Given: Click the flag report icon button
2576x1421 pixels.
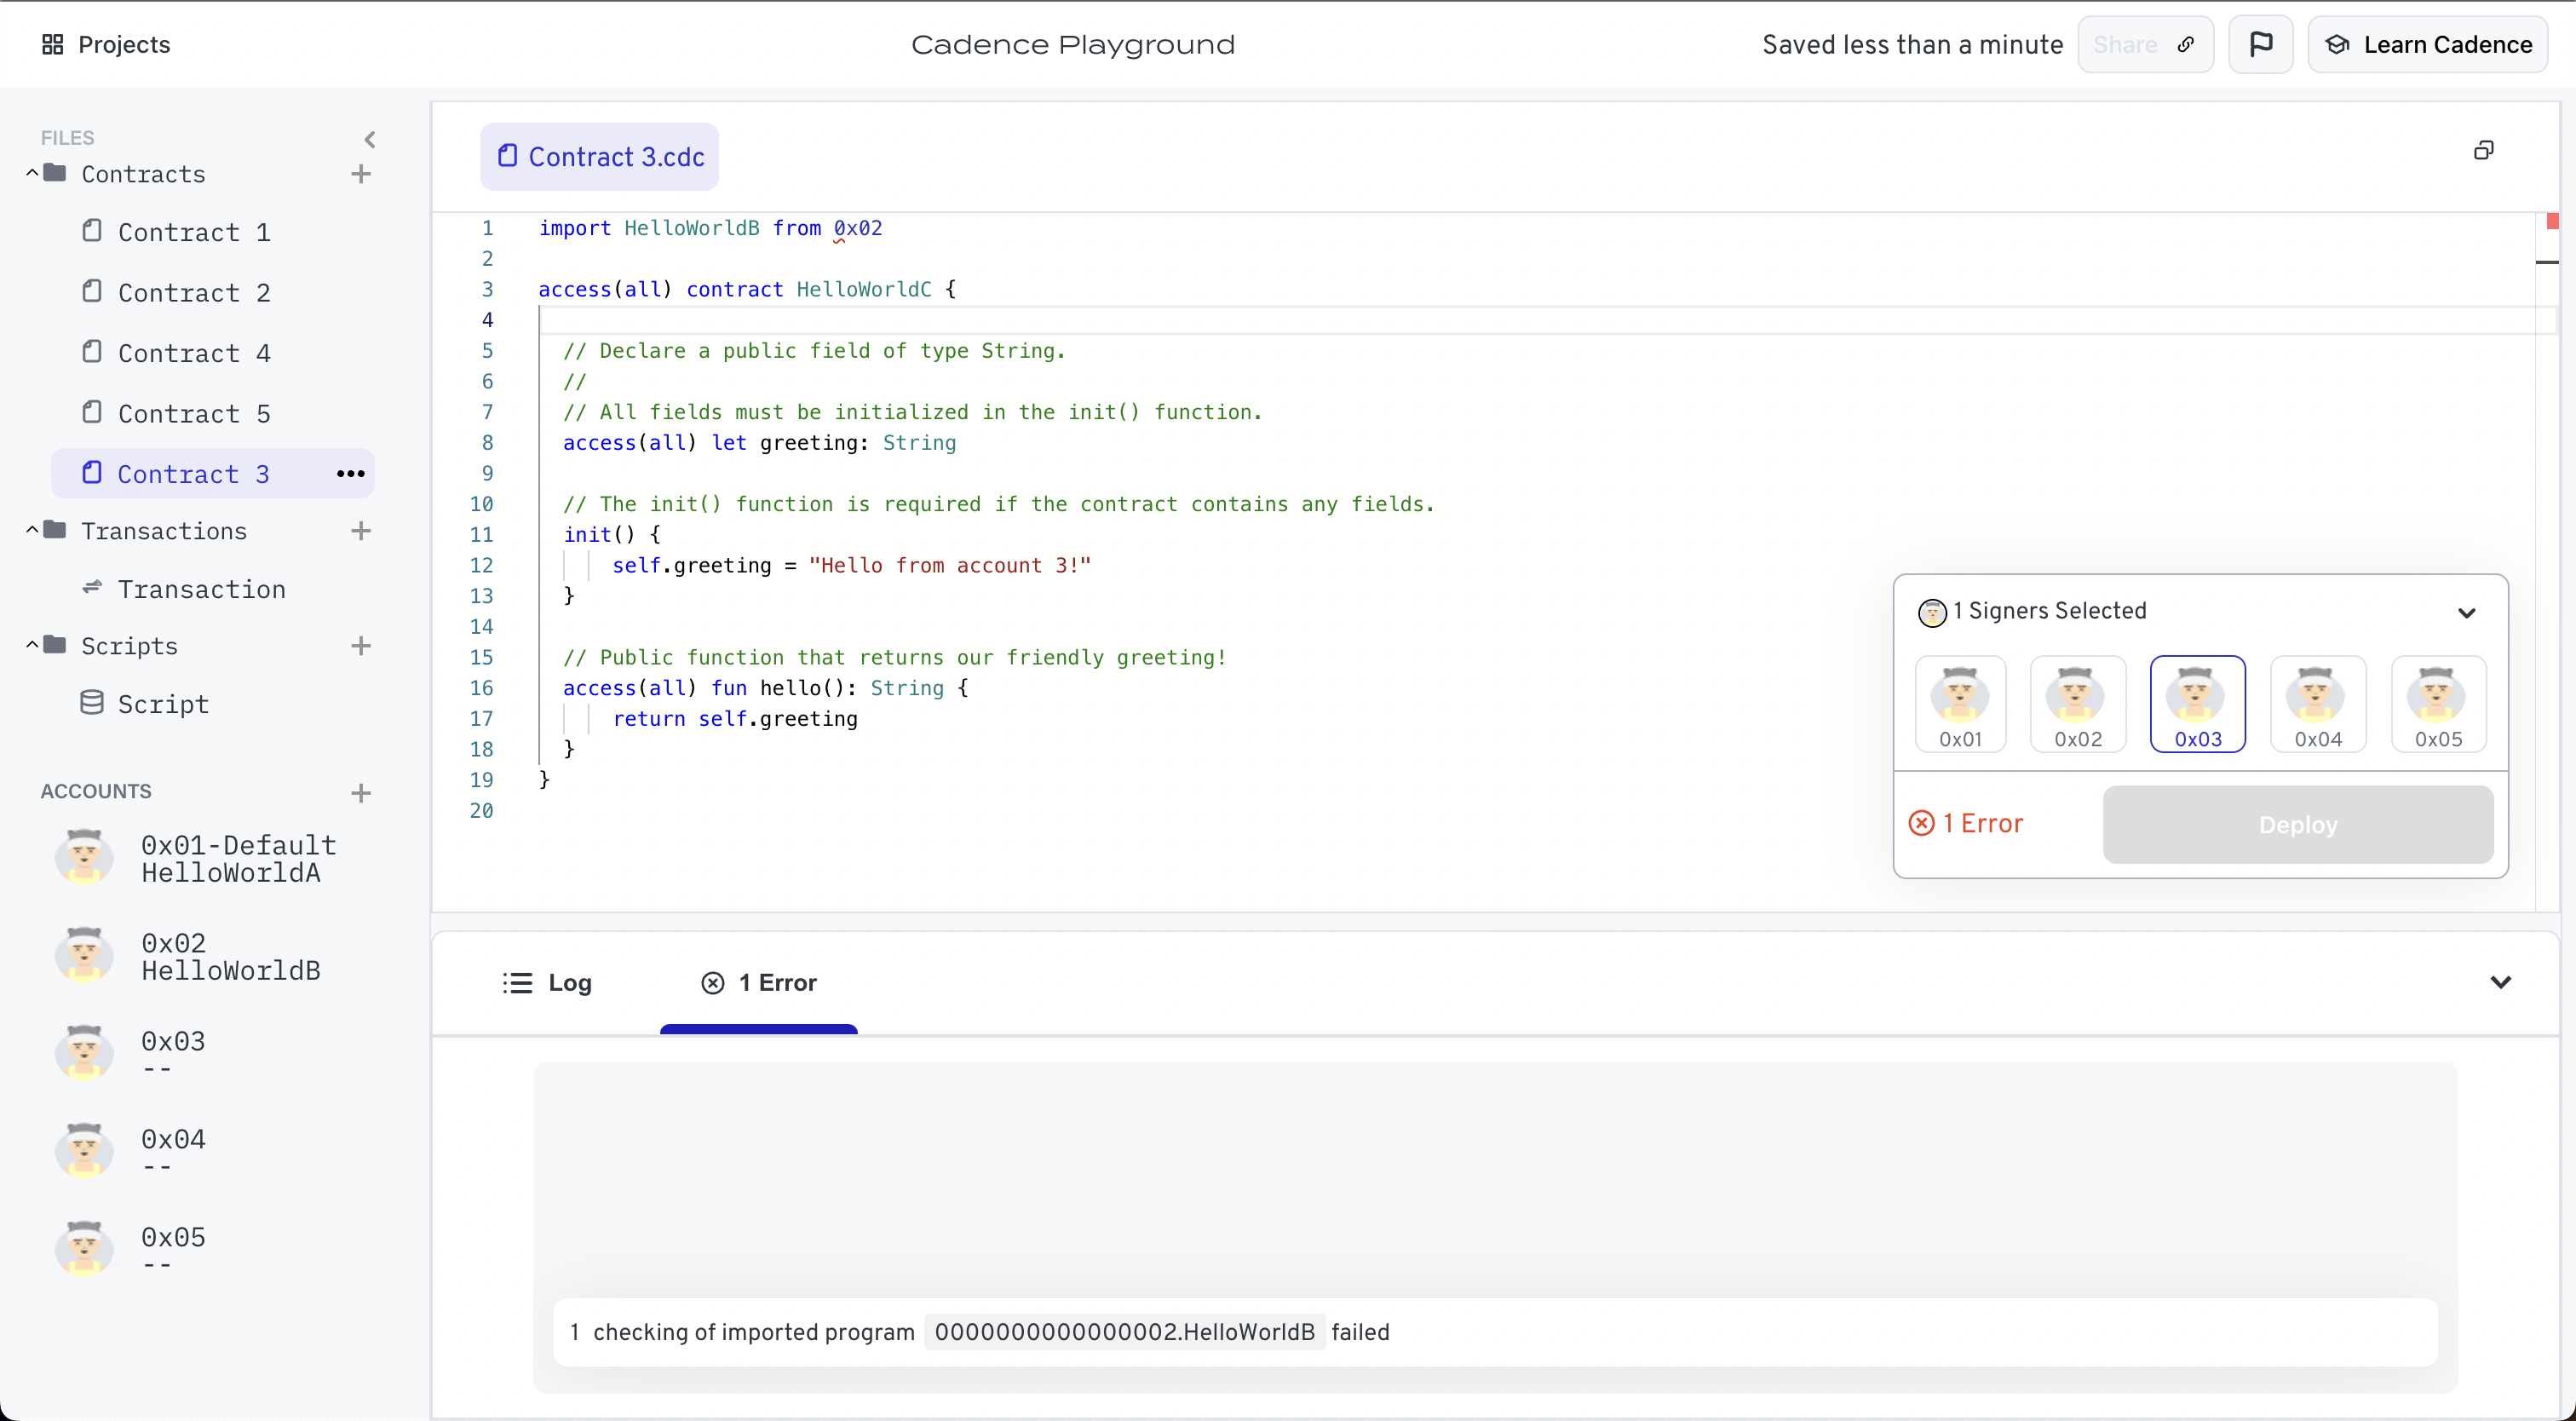Looking at the screenshot, I should pyautogui.click(x=2260, y=44).
